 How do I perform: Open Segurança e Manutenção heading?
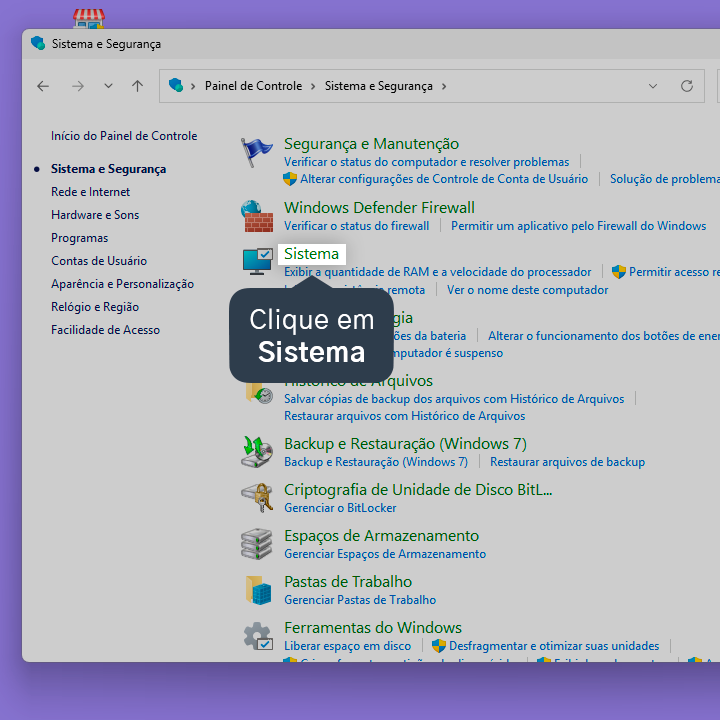[x=371, y=144]
